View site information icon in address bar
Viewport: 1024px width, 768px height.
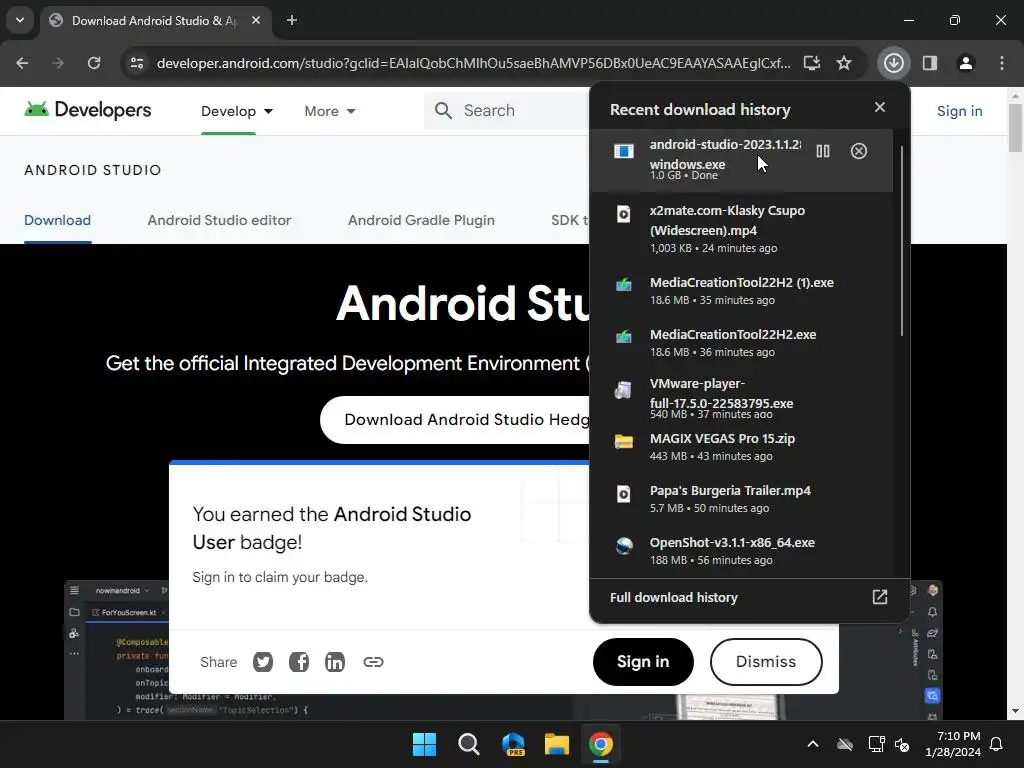pyautogui.click(x=137, y=63)
